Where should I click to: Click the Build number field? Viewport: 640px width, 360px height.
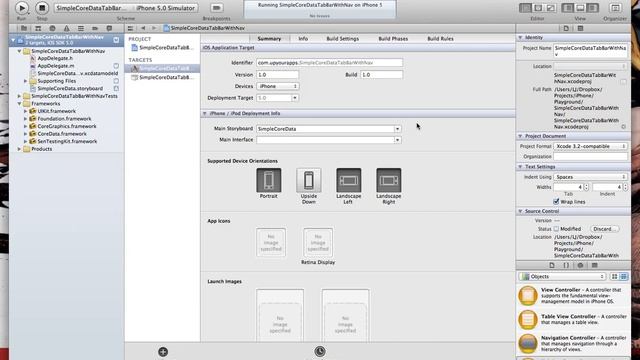point(382,75)
